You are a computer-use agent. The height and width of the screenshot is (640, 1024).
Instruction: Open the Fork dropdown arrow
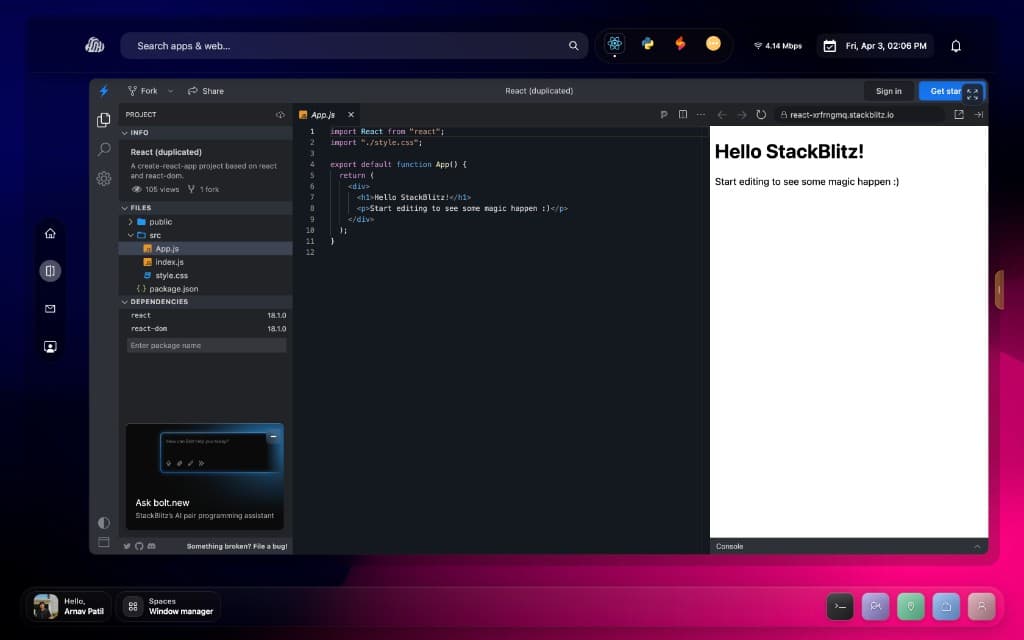(170, 91)
